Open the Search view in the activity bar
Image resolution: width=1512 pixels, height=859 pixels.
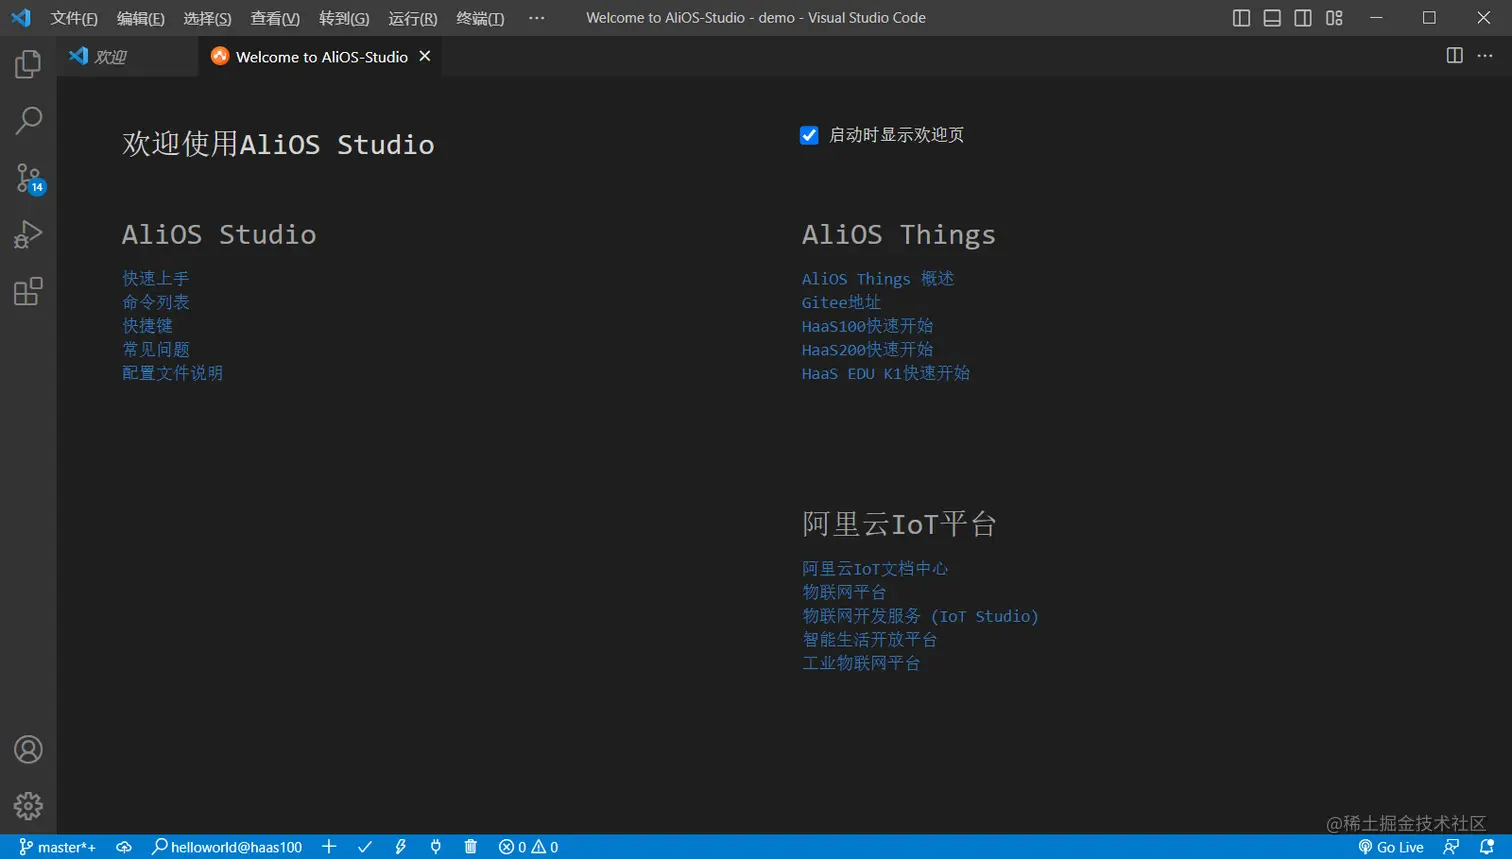pyautogui.click(x=28, y=121)
